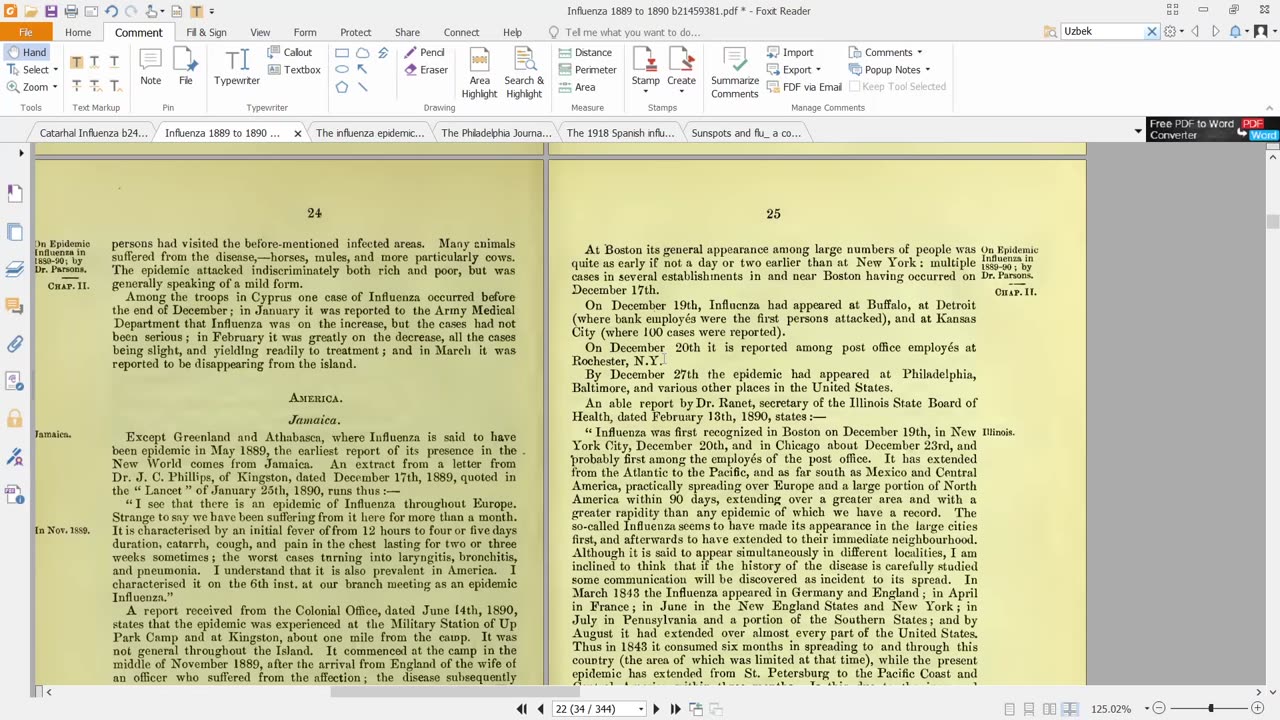Select the Hand tool
Image resolution: width=1280 pixels, height=720 pixels.
pyautogui.click(x=26, y=52)
